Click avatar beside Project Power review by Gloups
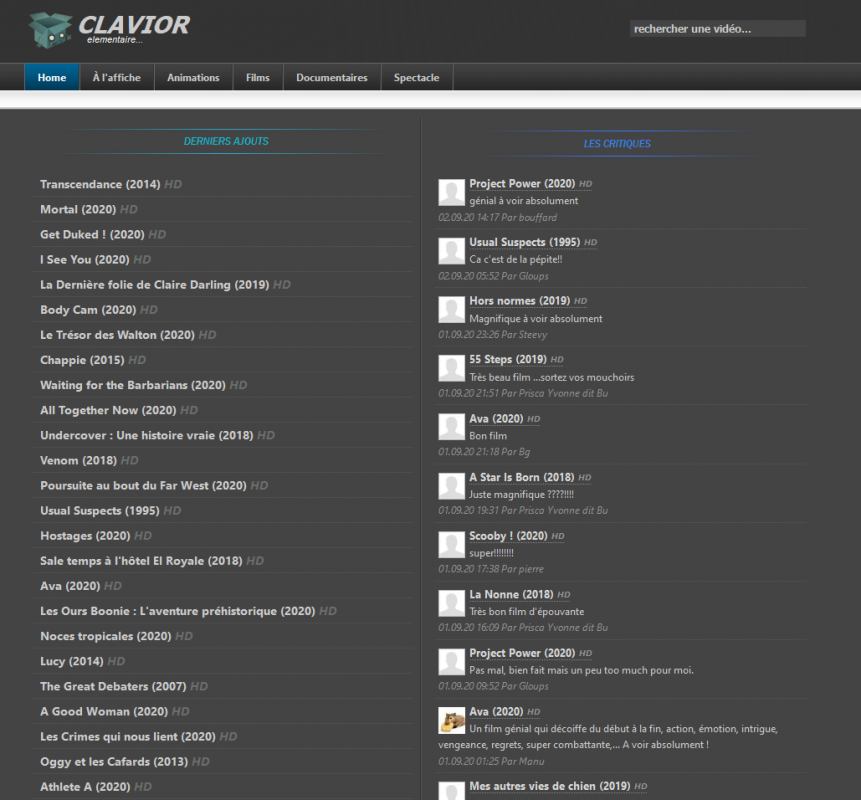Screen dimensions: 861x800 (x=451, y=662)
